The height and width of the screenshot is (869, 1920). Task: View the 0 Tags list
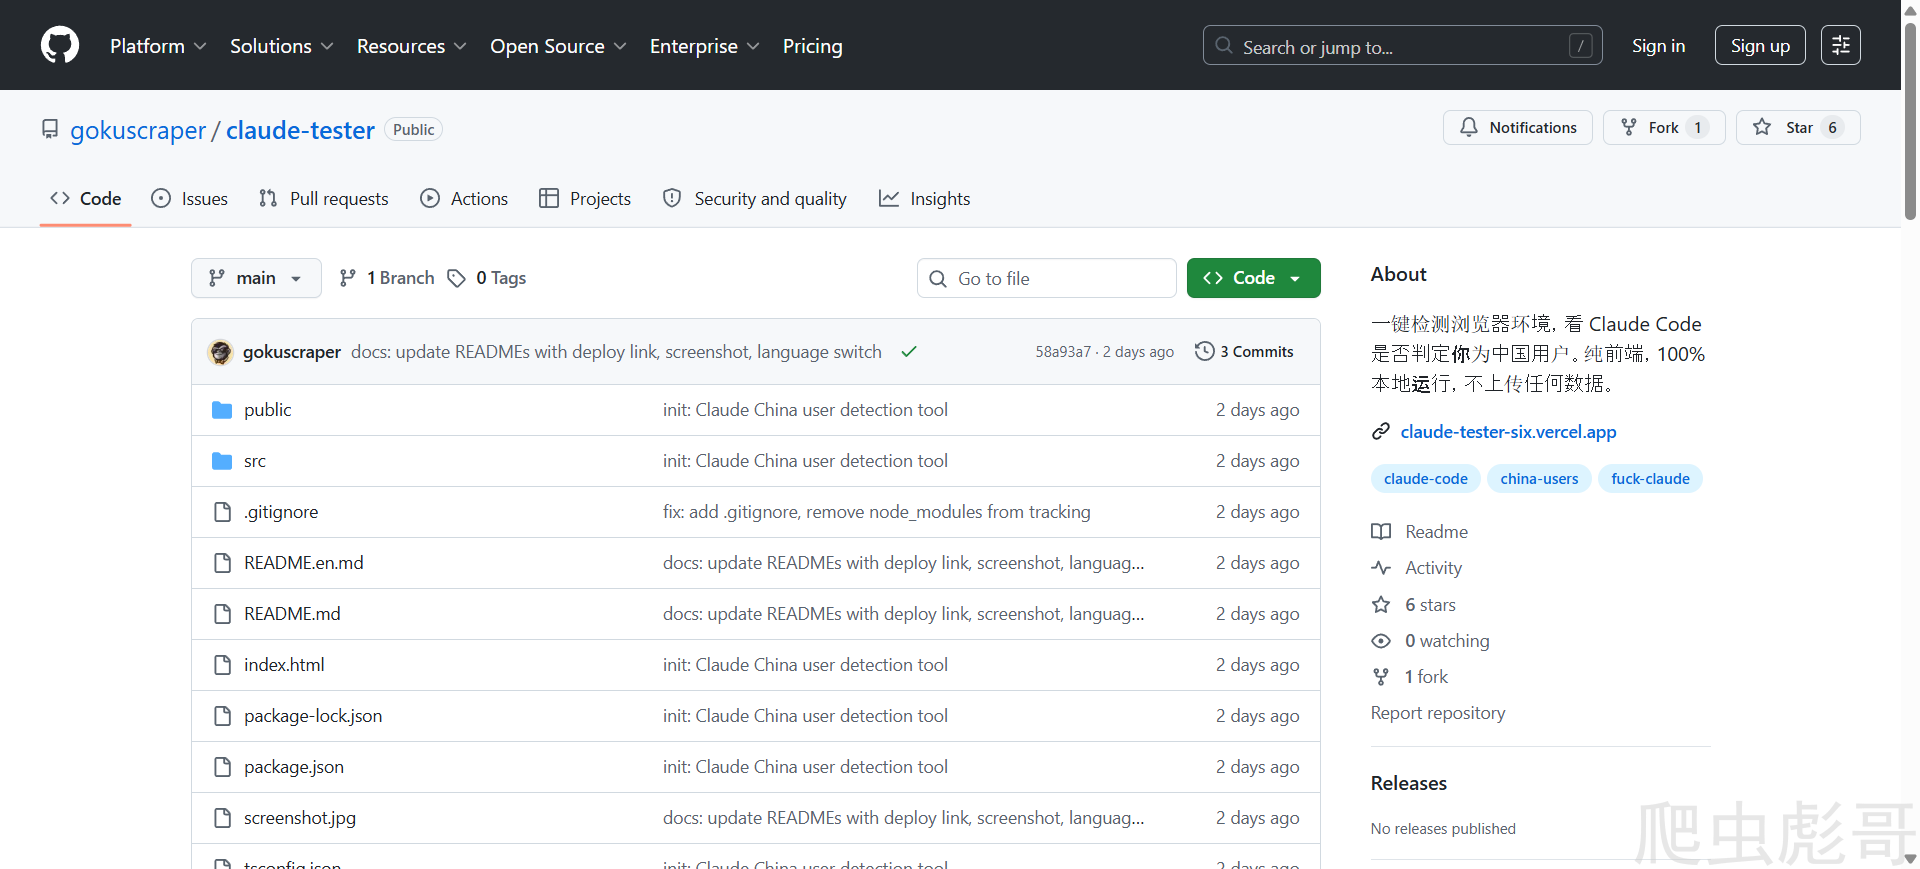487,278
